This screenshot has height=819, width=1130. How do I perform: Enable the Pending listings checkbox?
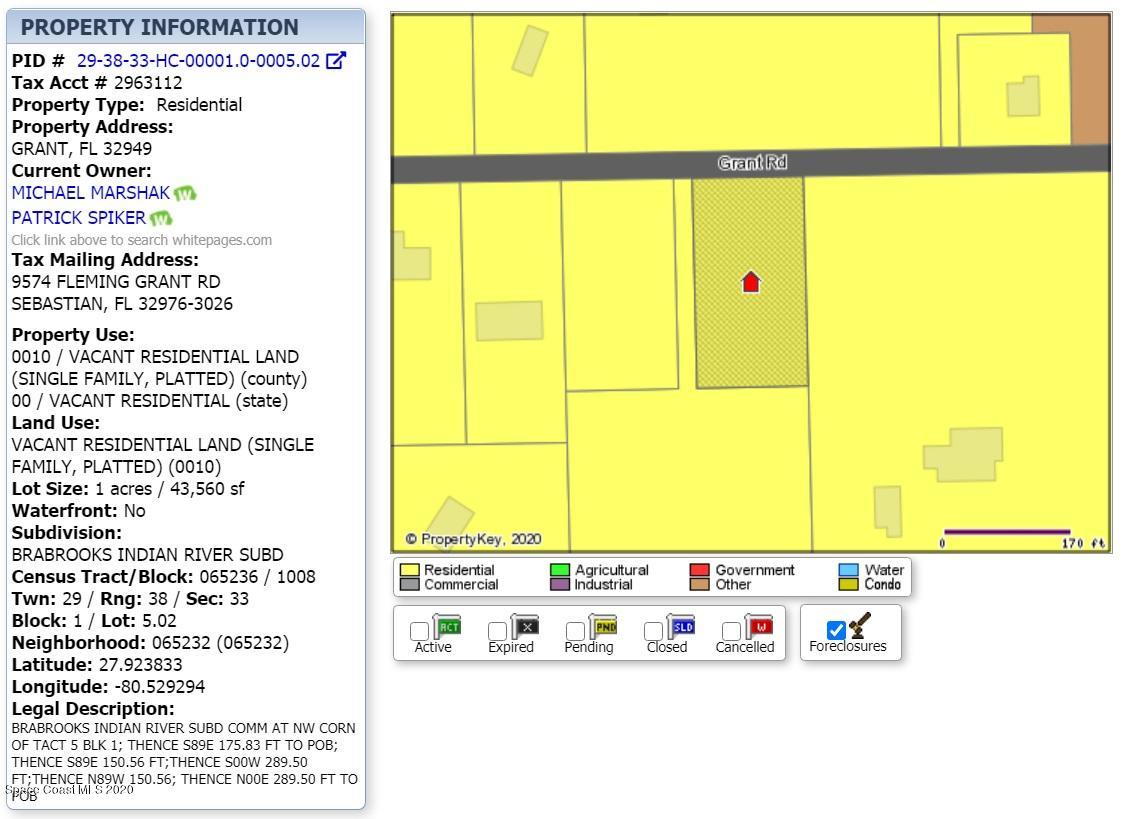(x=575, y=631)
